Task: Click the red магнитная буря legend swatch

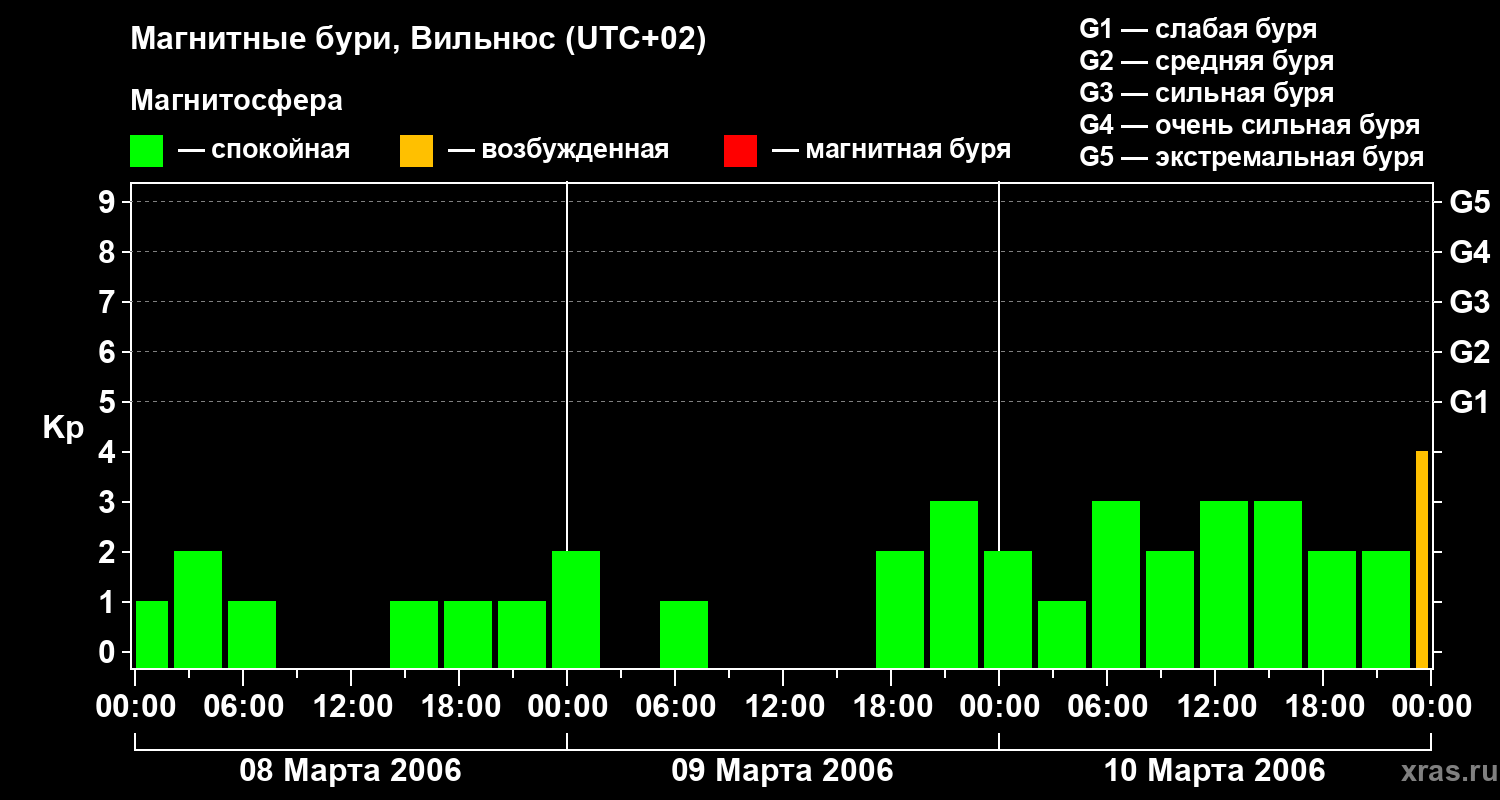Action: [740, 151]
